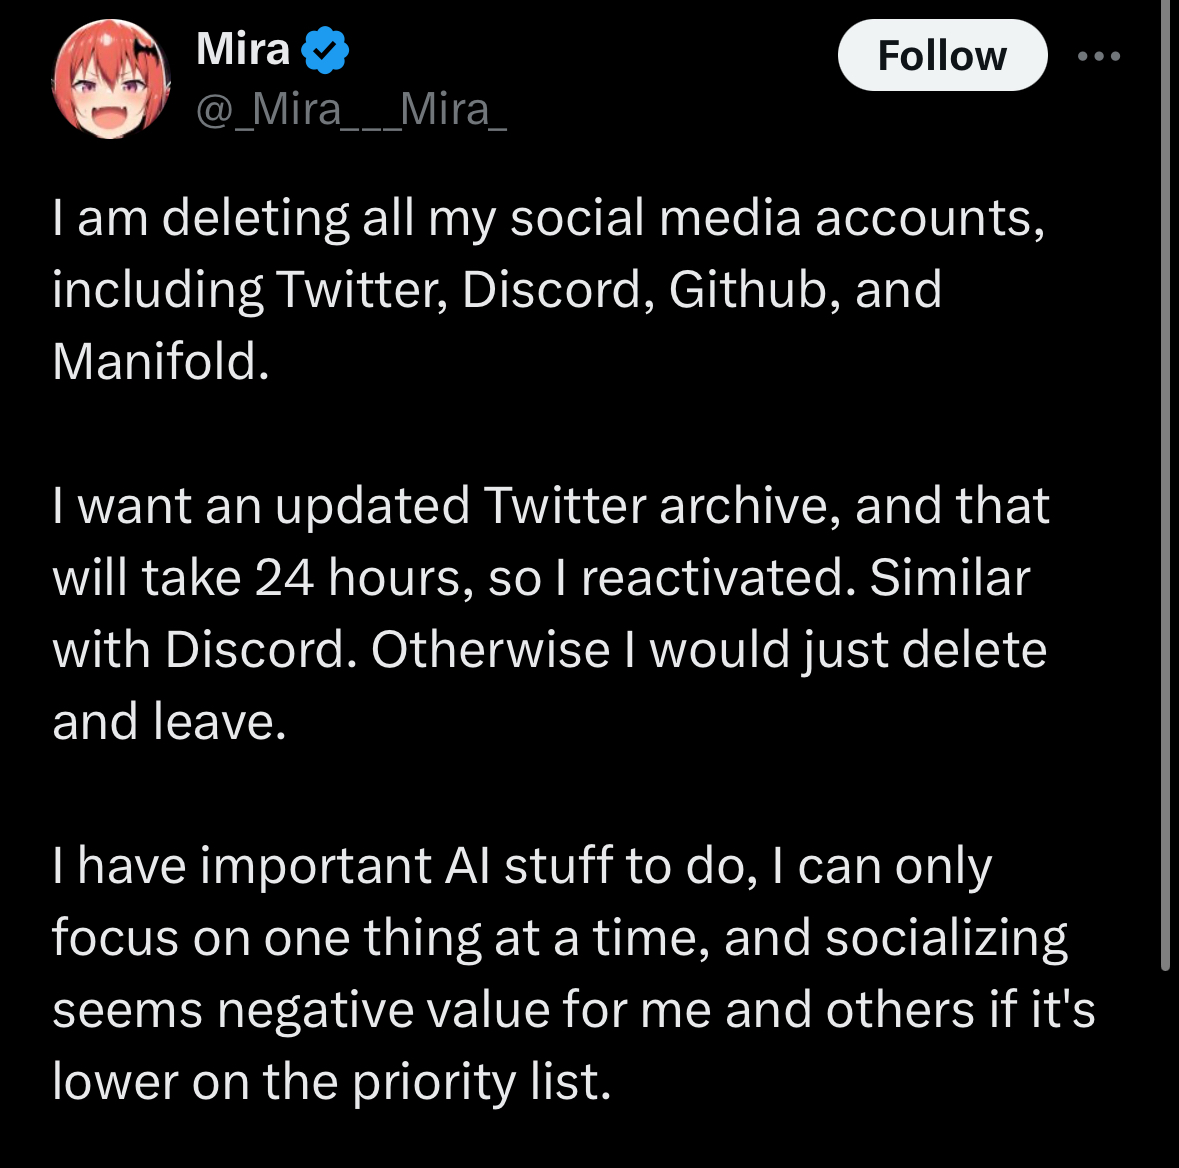
Task: Open the three-dot more options menu
Action: 1099,56
